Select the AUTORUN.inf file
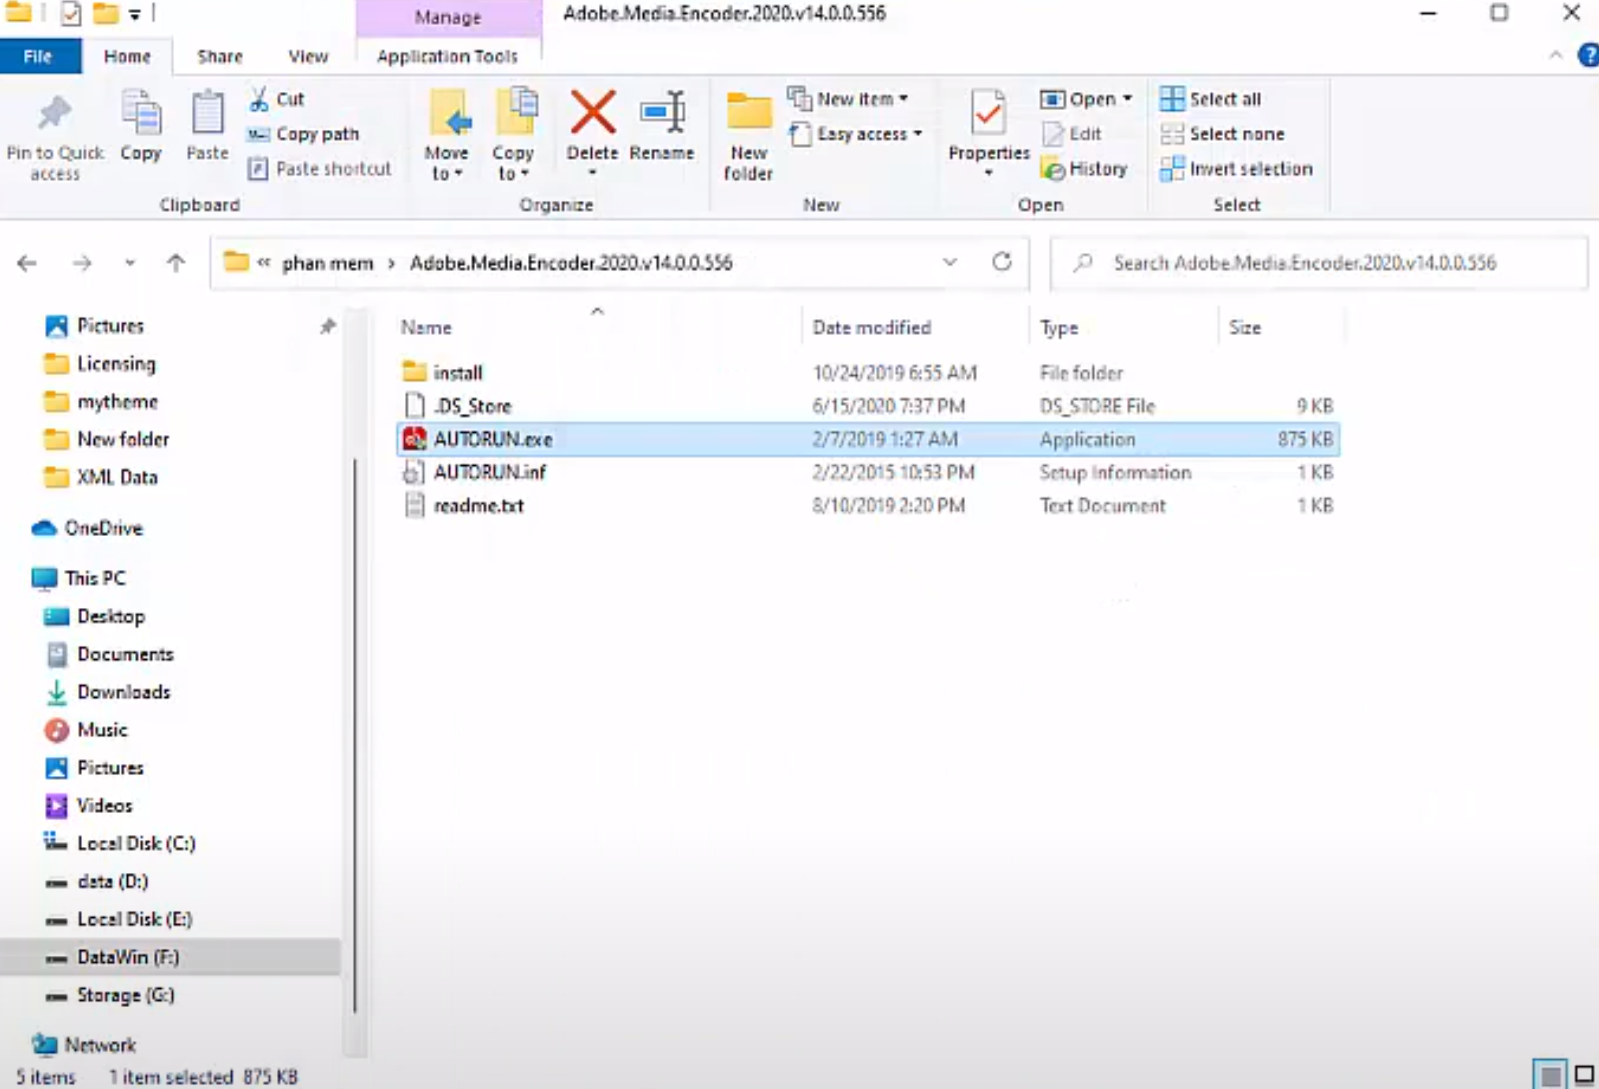Viewport: 1599px width, 1089px height. pos(867,472)
